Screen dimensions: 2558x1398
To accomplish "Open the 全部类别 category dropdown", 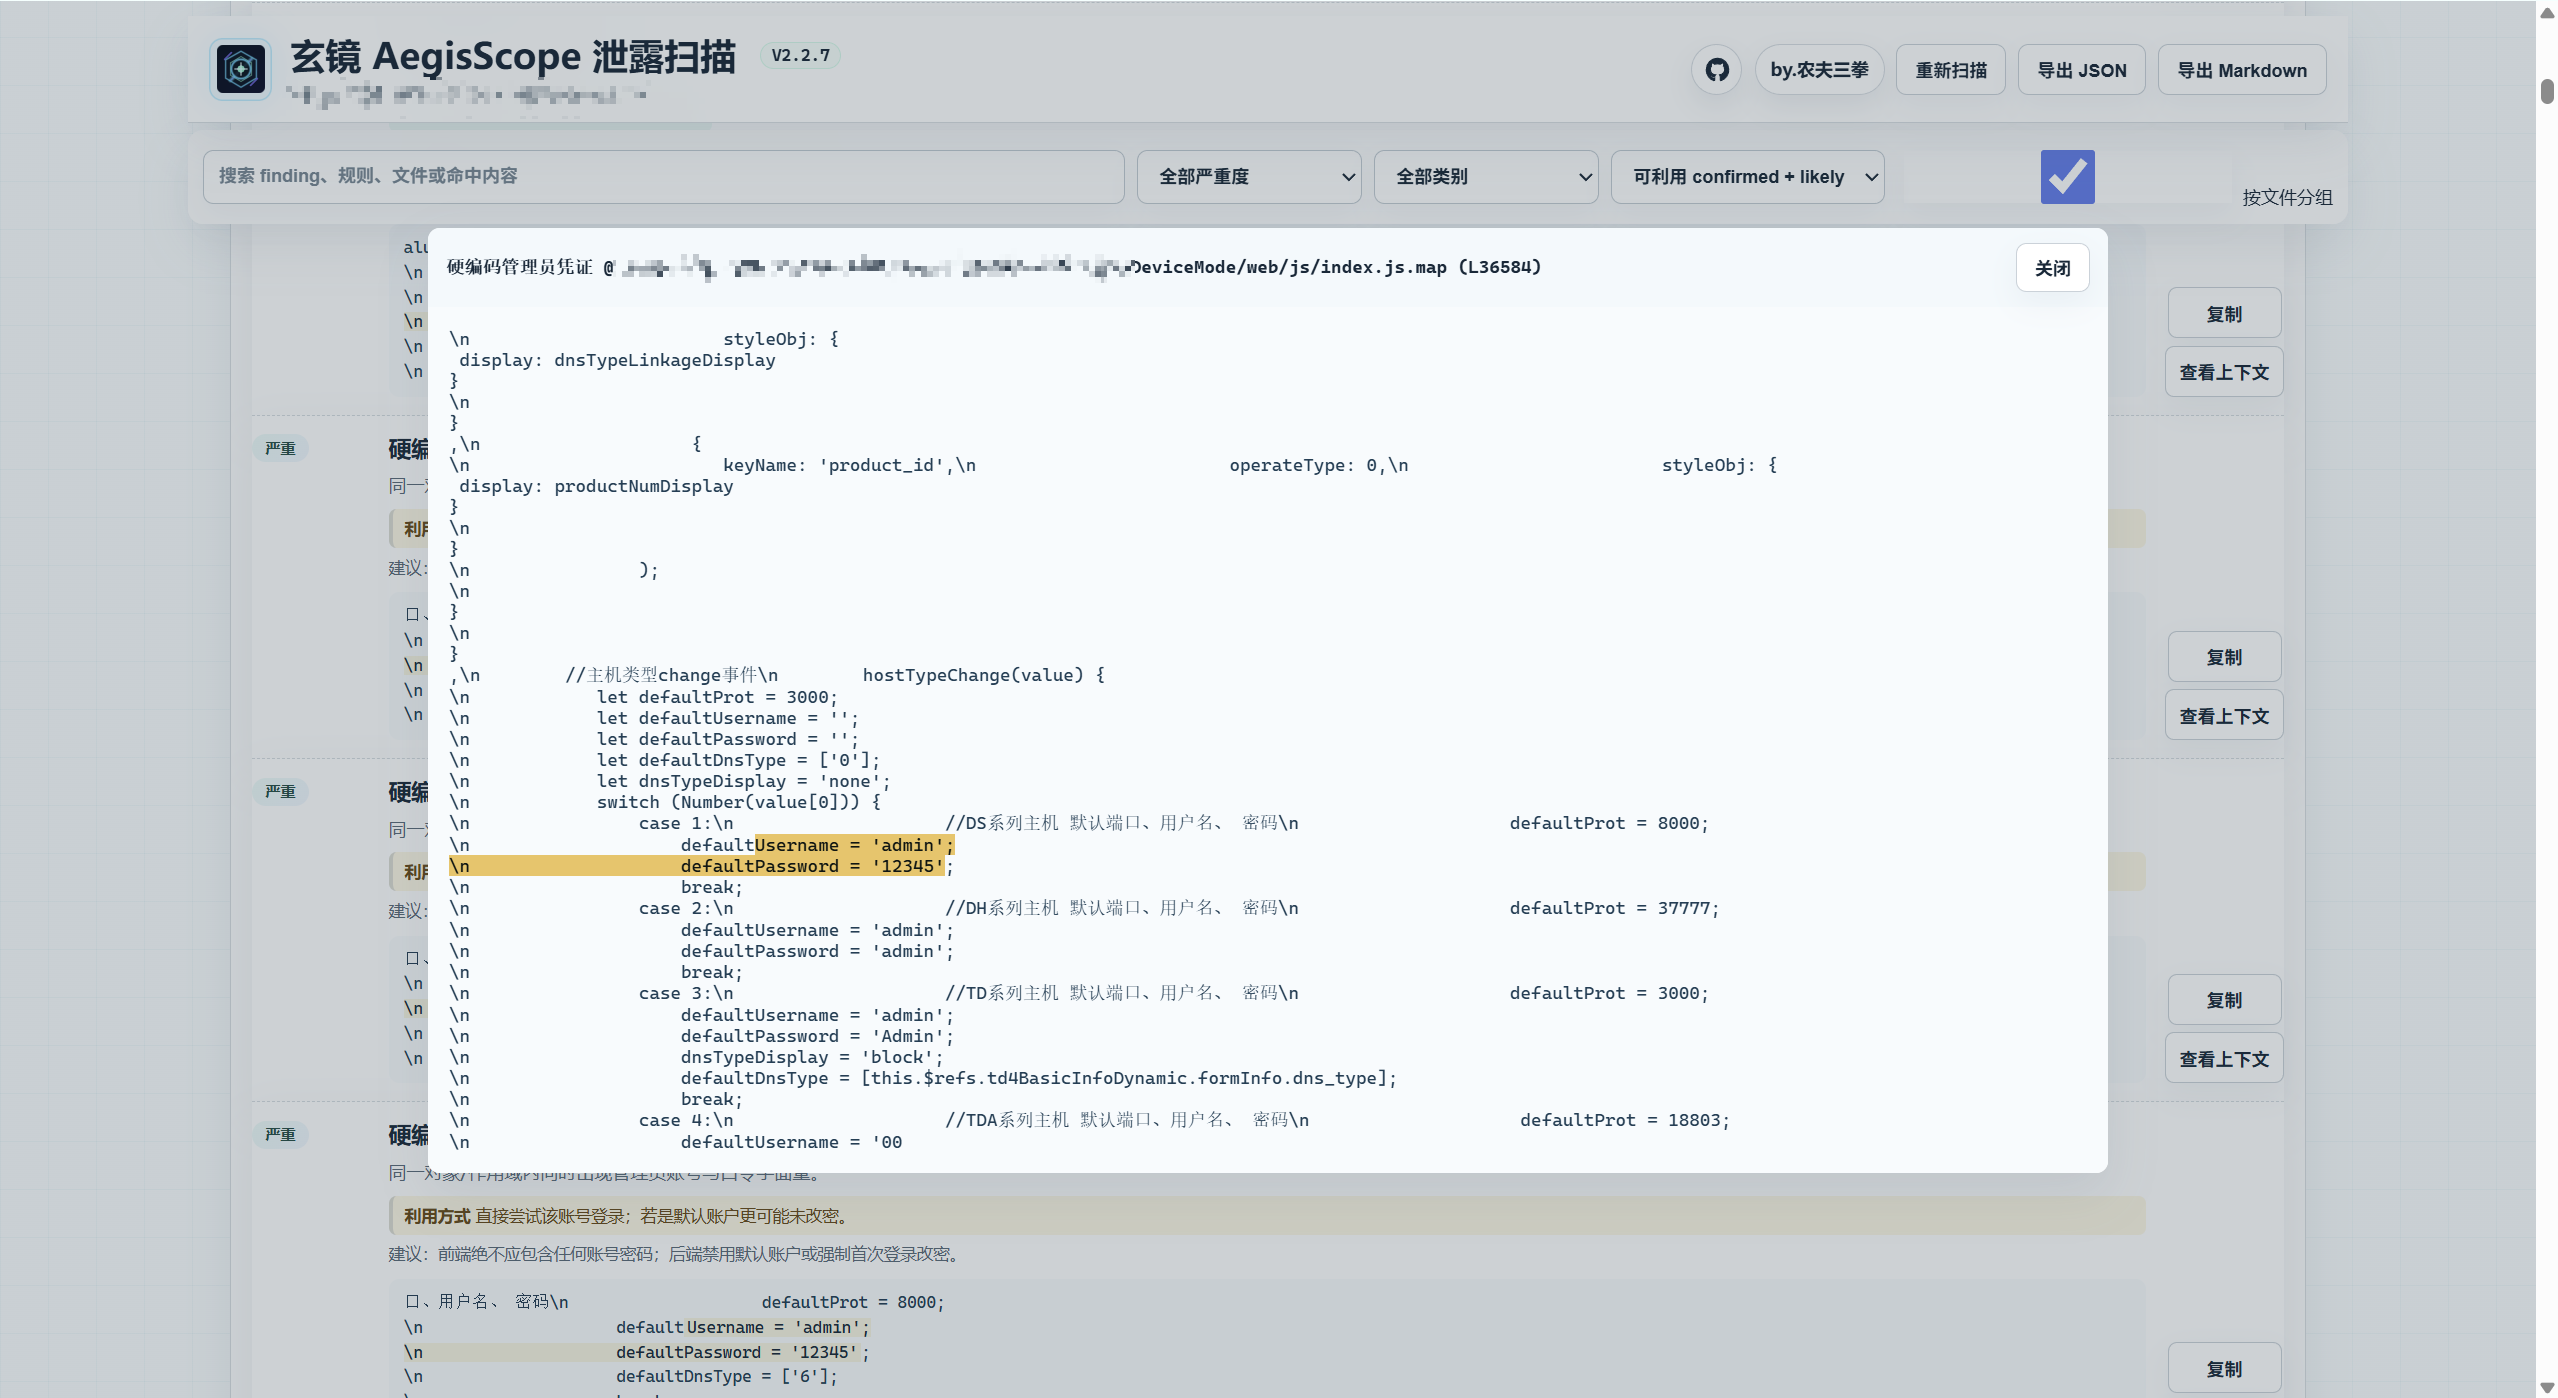I will coord(1485,176).
